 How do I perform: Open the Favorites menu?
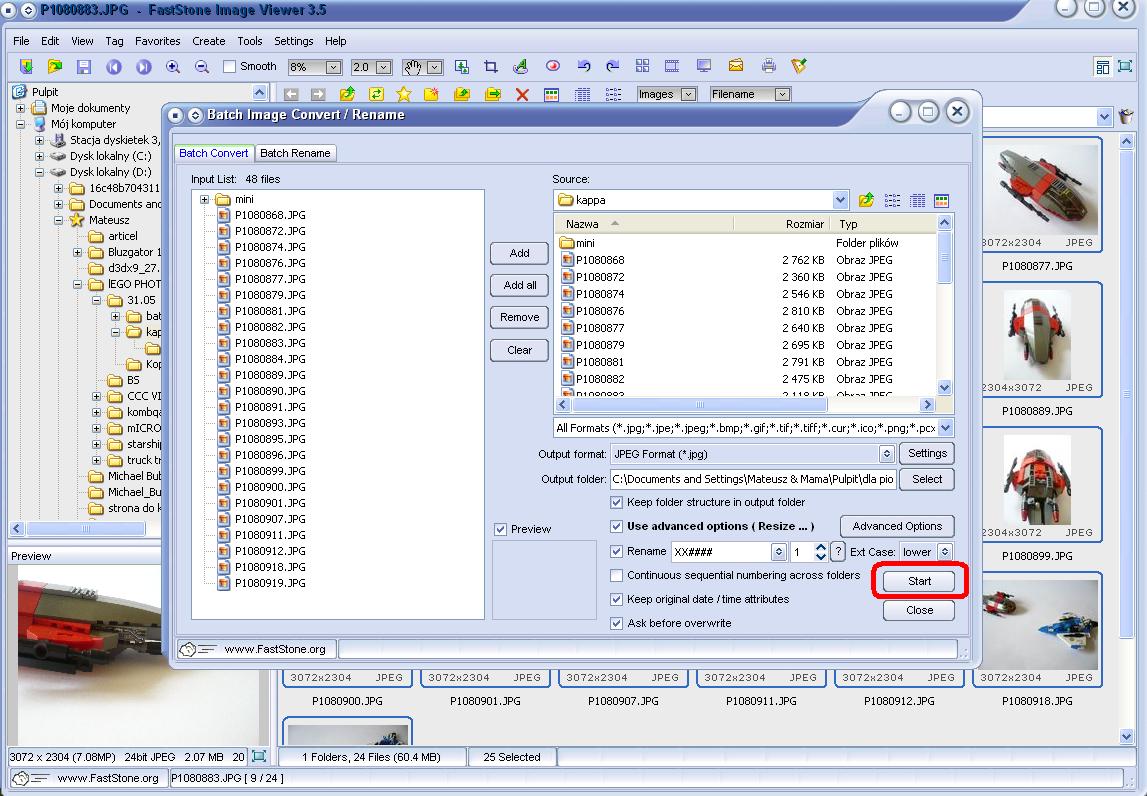click(x=157, y=41)
